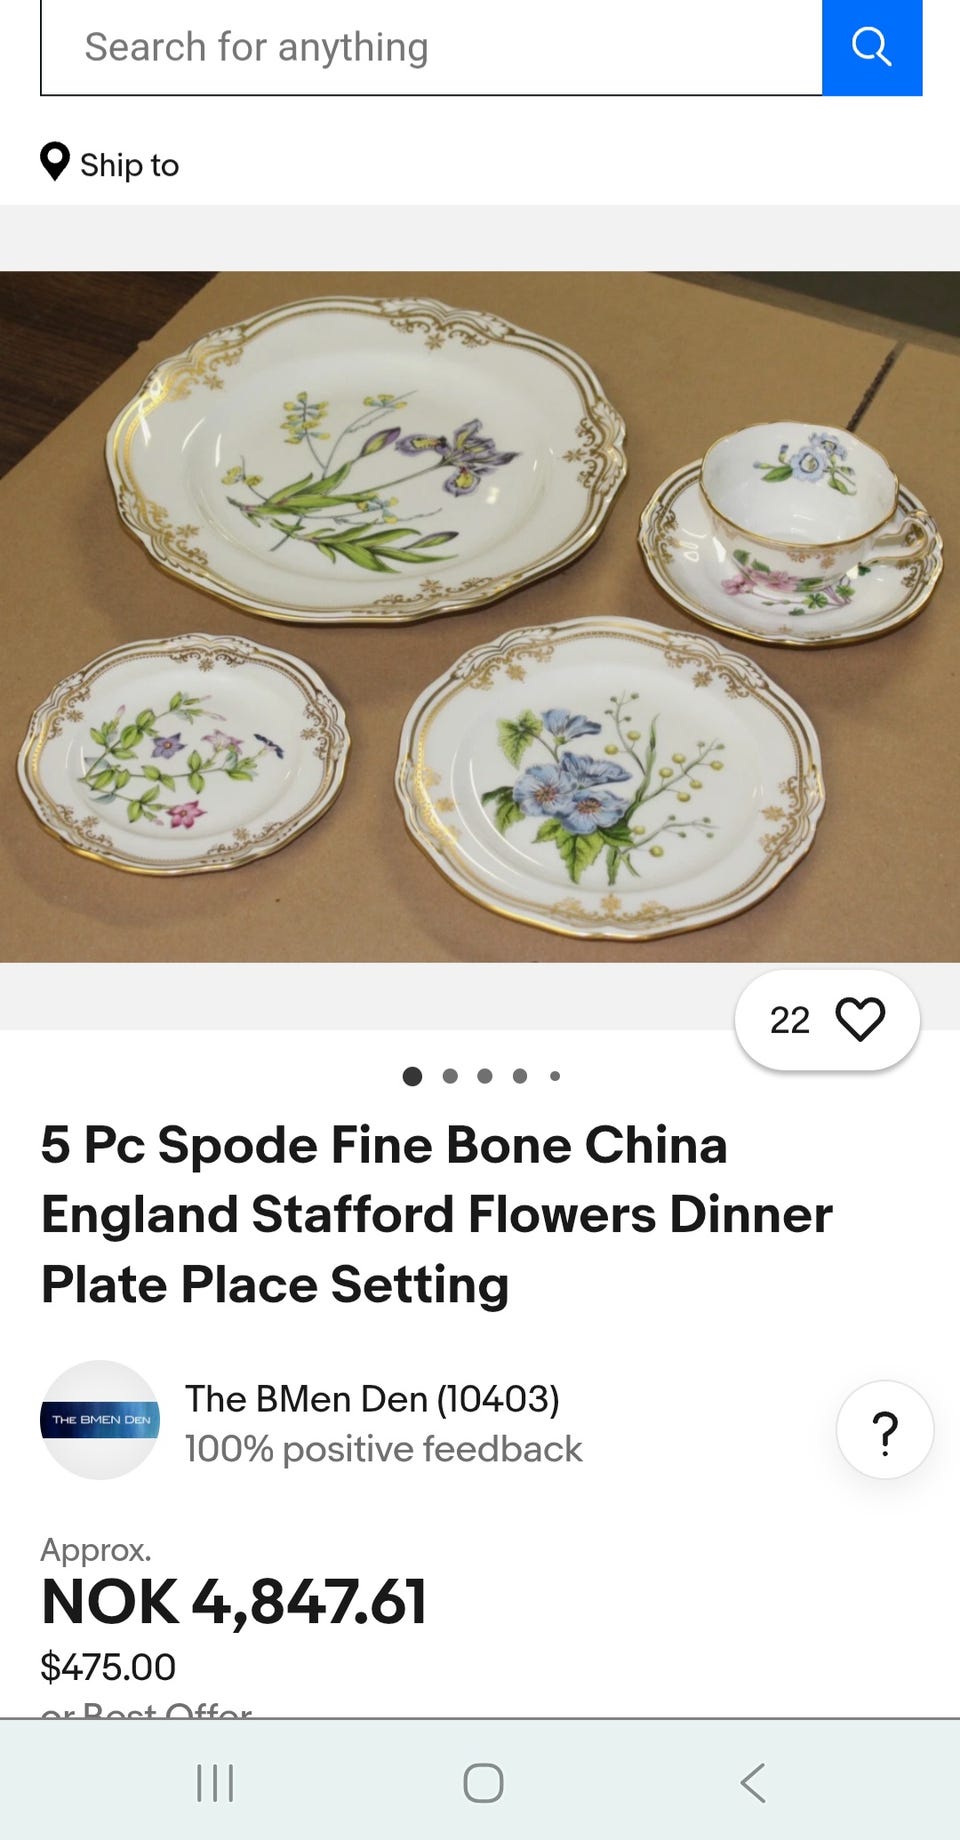Tap the small fifth carousel dot
Image resolution: width=960 pixels, height=1840 pixels.
pos(555,1076)
